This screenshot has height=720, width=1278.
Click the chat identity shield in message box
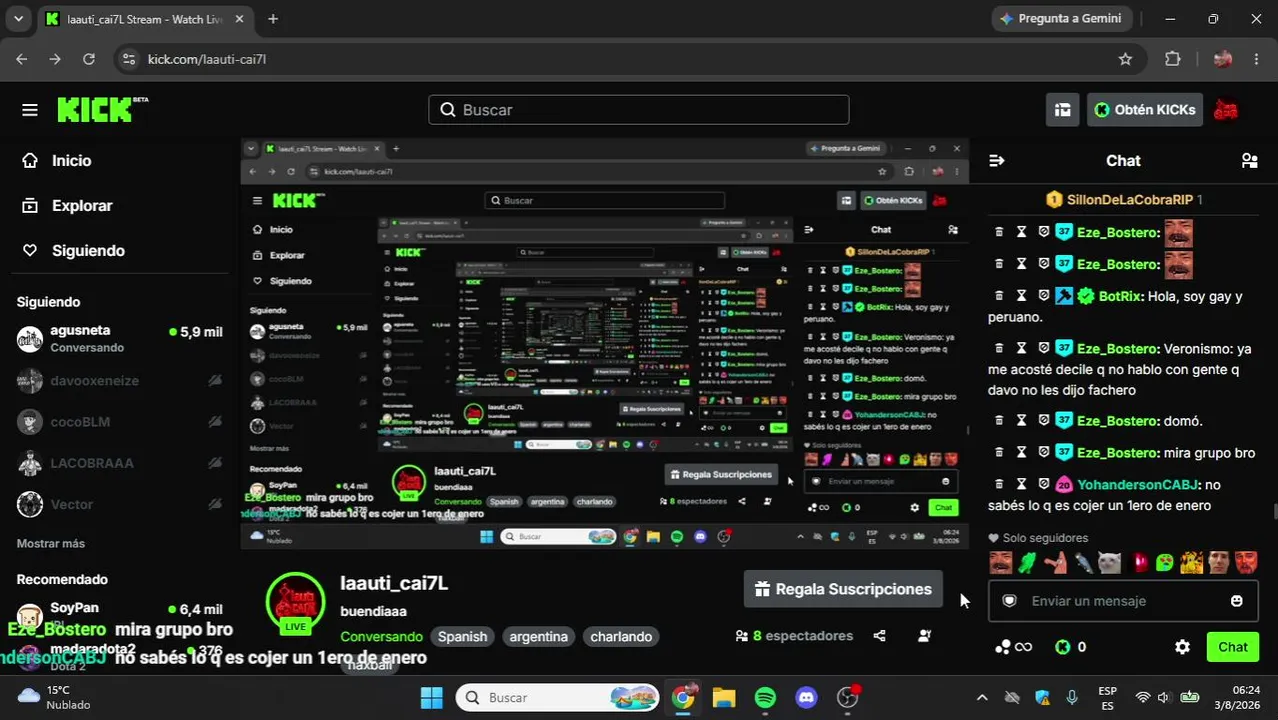click(1009, 601)
